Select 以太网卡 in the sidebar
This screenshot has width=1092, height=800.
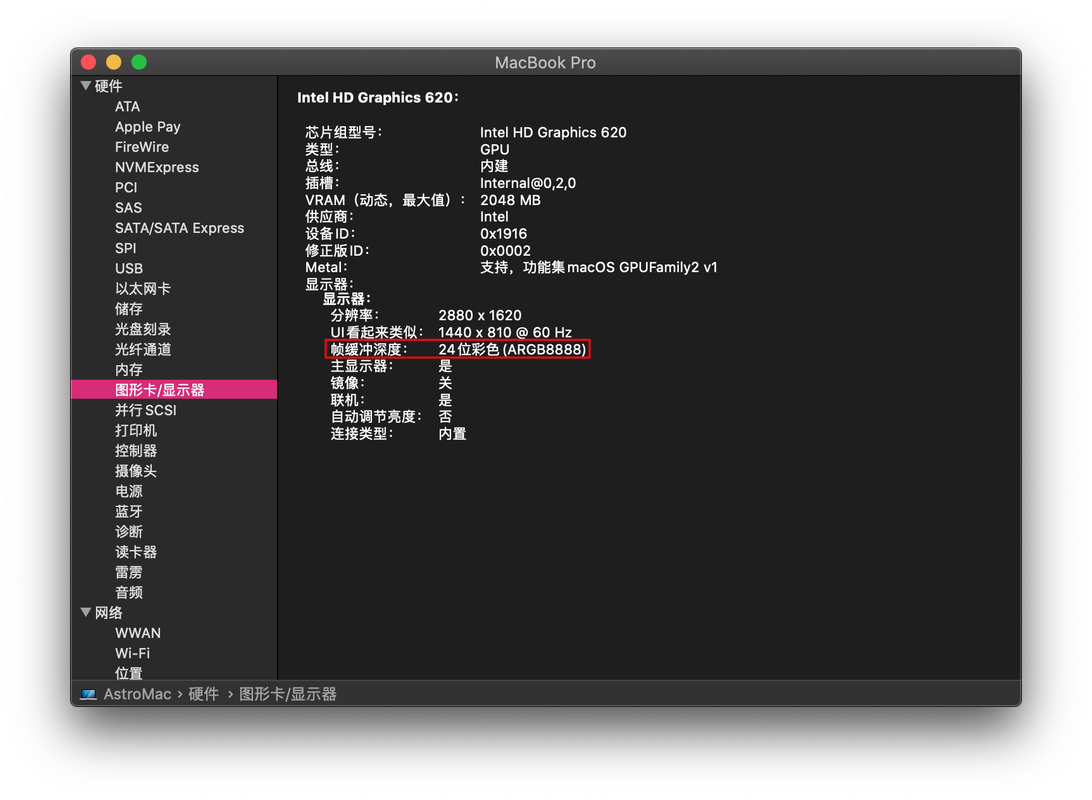(x=143, y=288)
